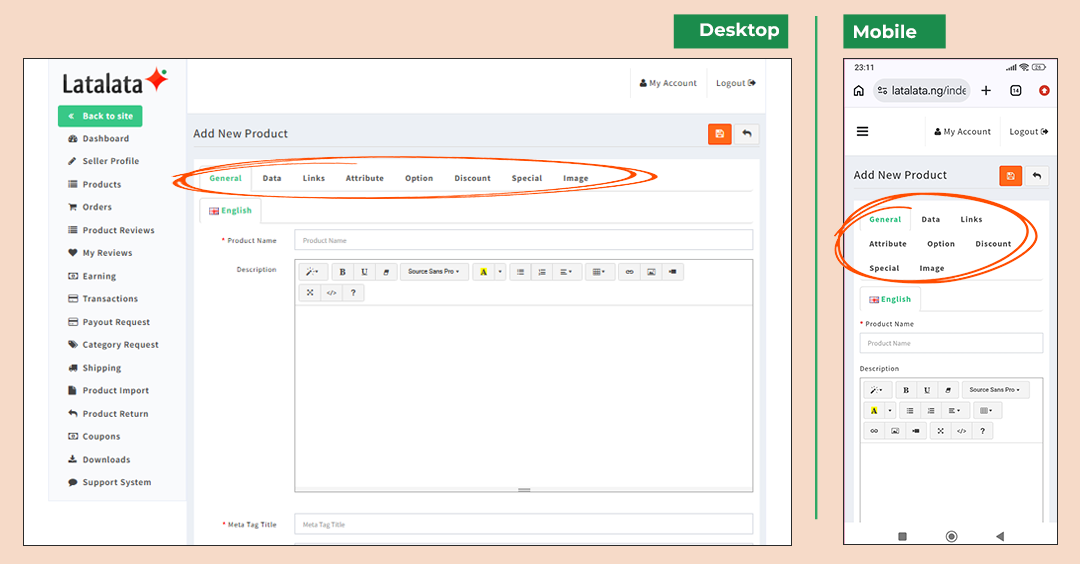Click the Product Name field in desktop view

(523, 240)
